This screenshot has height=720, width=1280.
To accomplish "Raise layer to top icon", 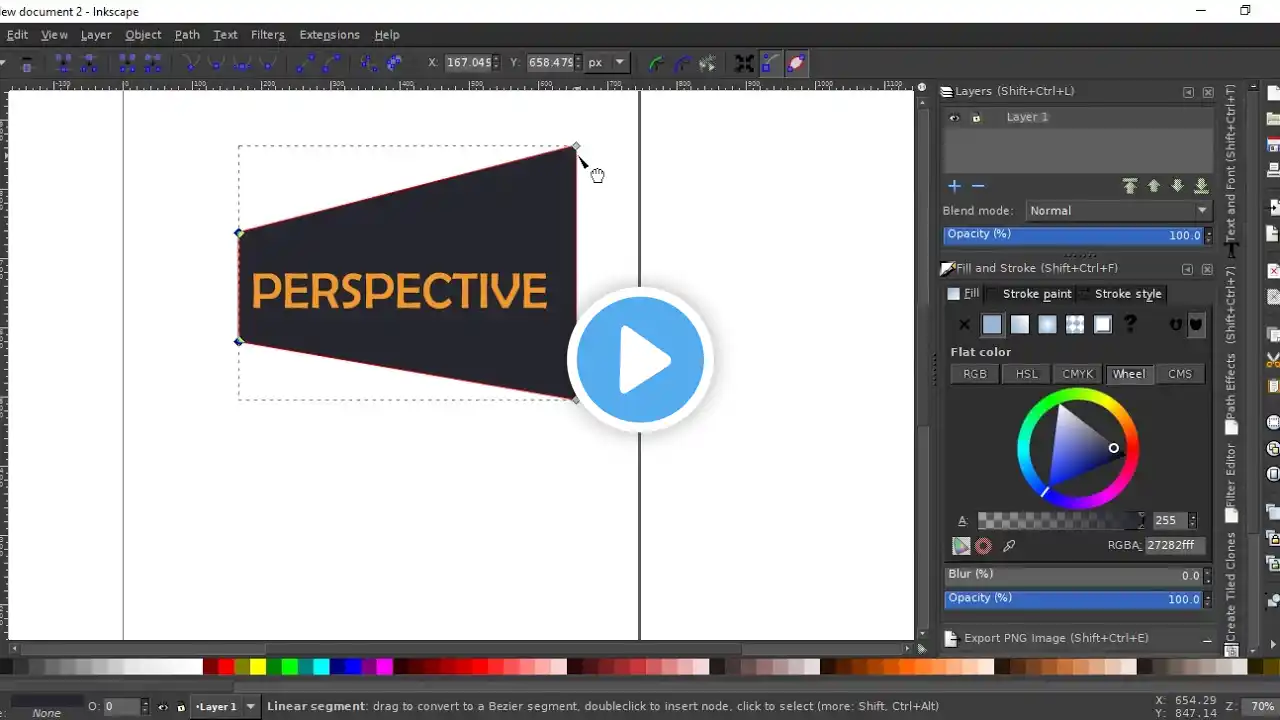I will point(1130,186).
